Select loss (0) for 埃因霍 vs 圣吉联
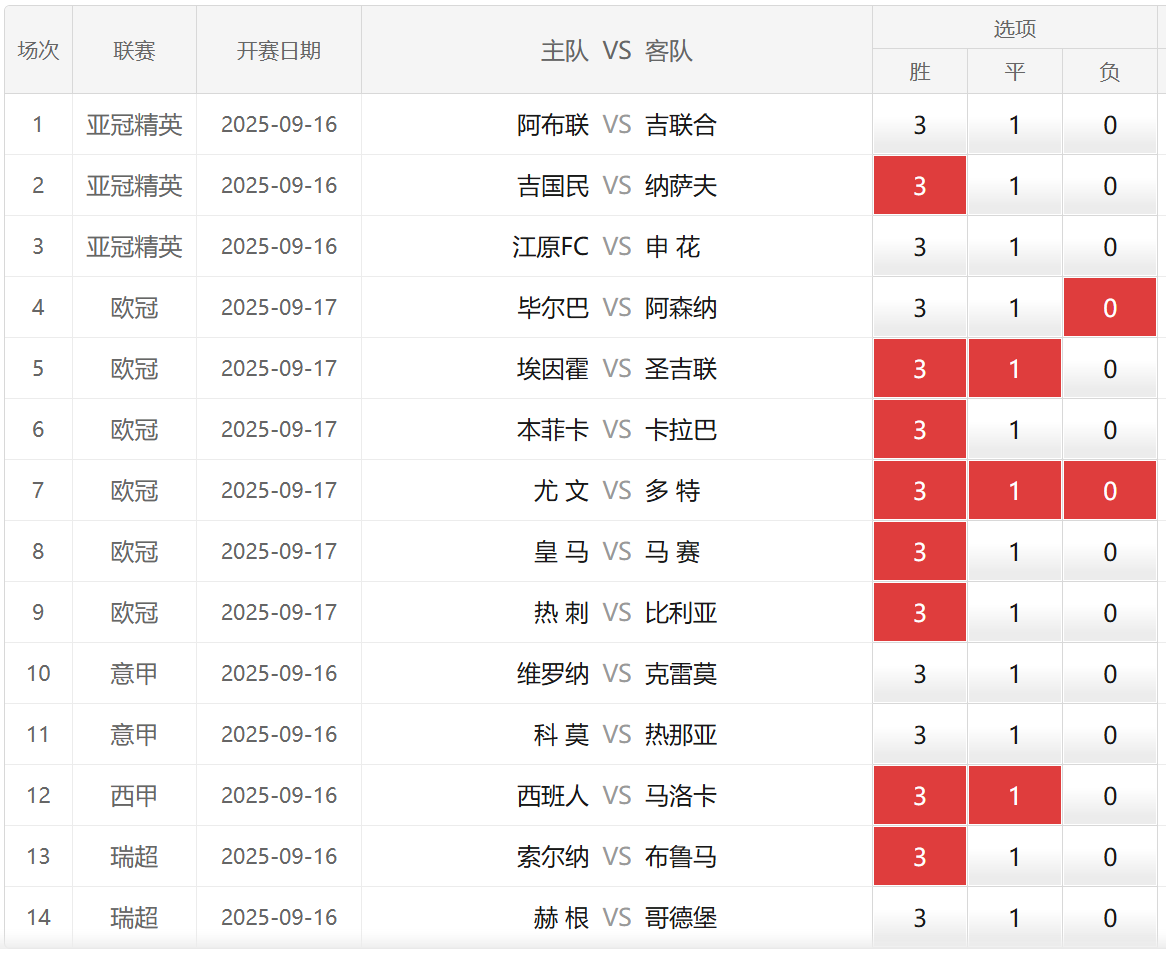1166x954 pixels. point(1110,369)
